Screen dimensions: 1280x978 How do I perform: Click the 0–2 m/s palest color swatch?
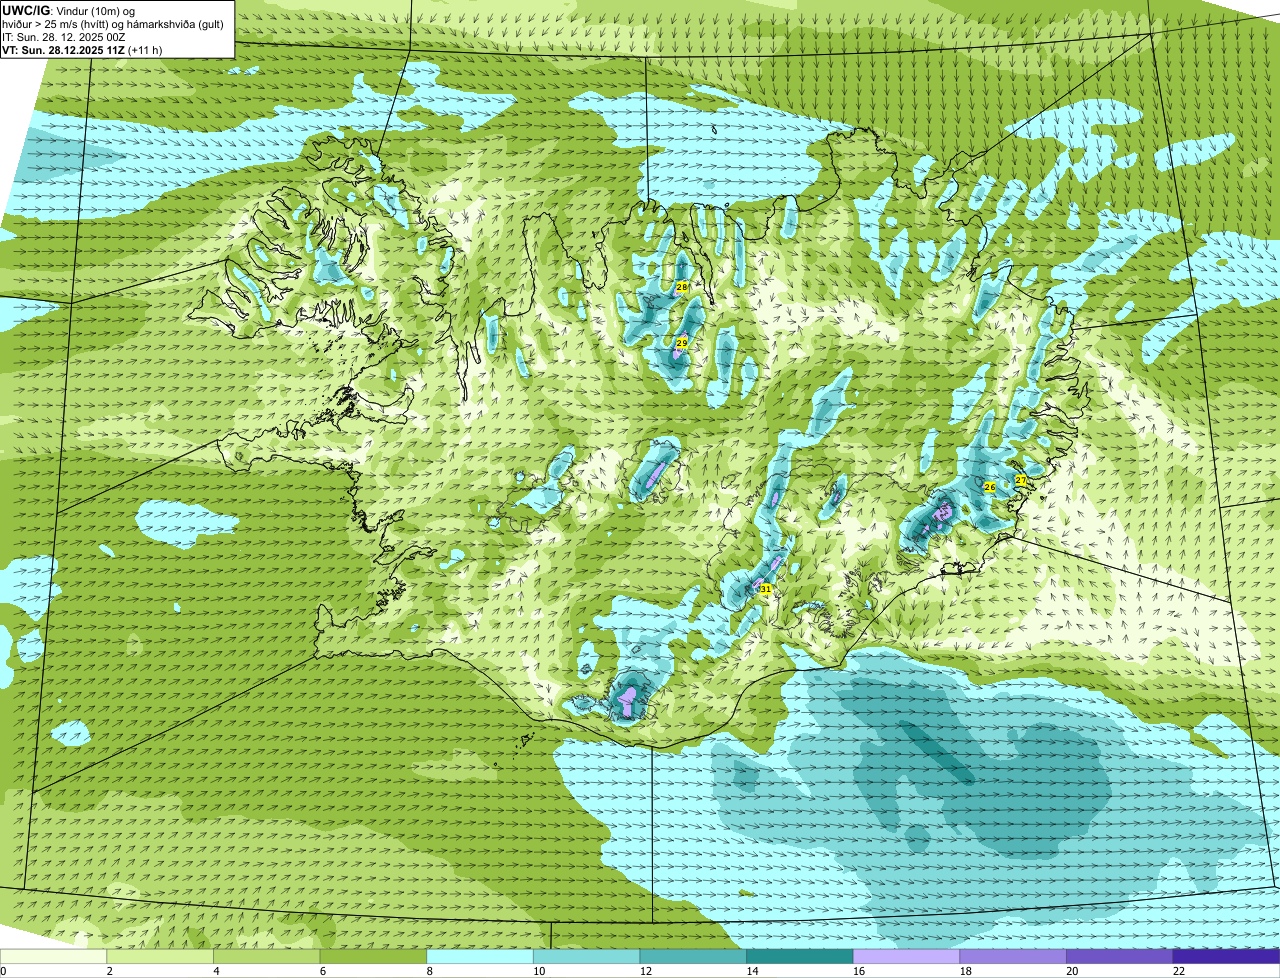pyautogui.click(x=53, y=956)
